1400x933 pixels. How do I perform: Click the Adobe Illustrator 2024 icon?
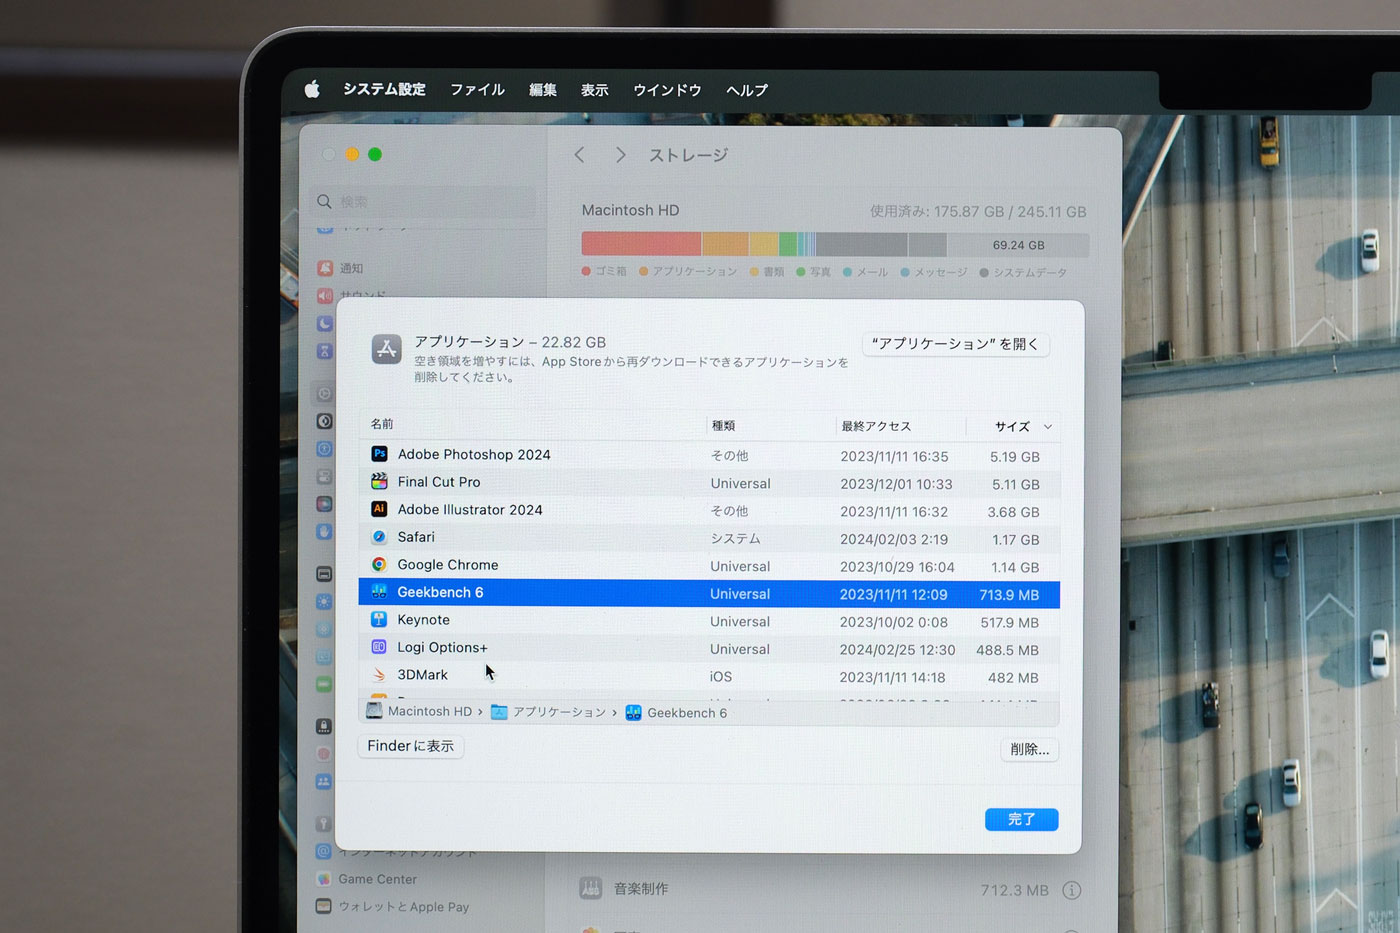[379, 509]
